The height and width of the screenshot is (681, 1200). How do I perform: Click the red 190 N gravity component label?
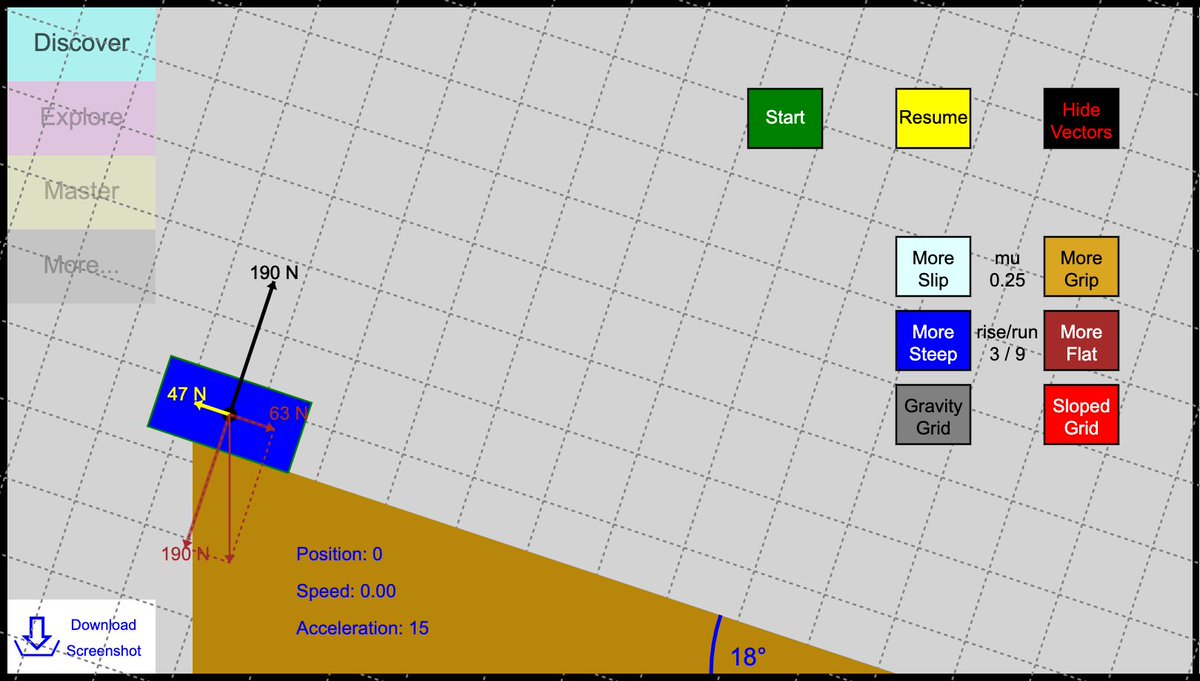click(186, 554)
